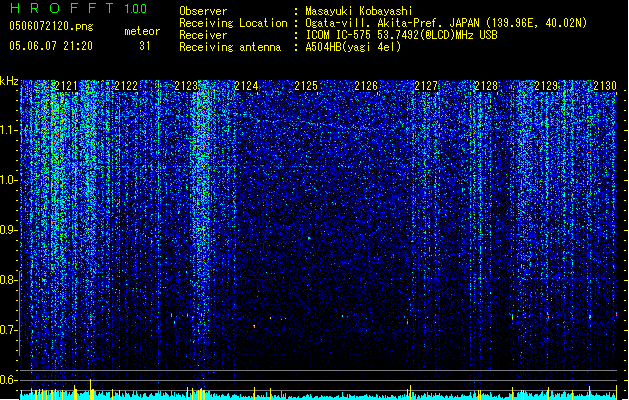Click the ICOM IC-575 53.7492 MHz USB text
The height and width of the screenshot is (400, 629).
coord(402,35)
